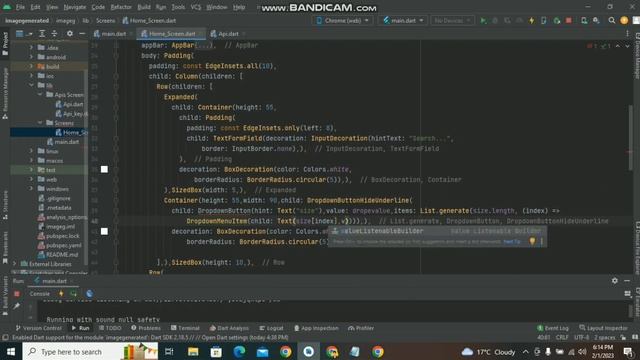Open the Event Log
Screen dimensions: 640x360
point(553,328)
